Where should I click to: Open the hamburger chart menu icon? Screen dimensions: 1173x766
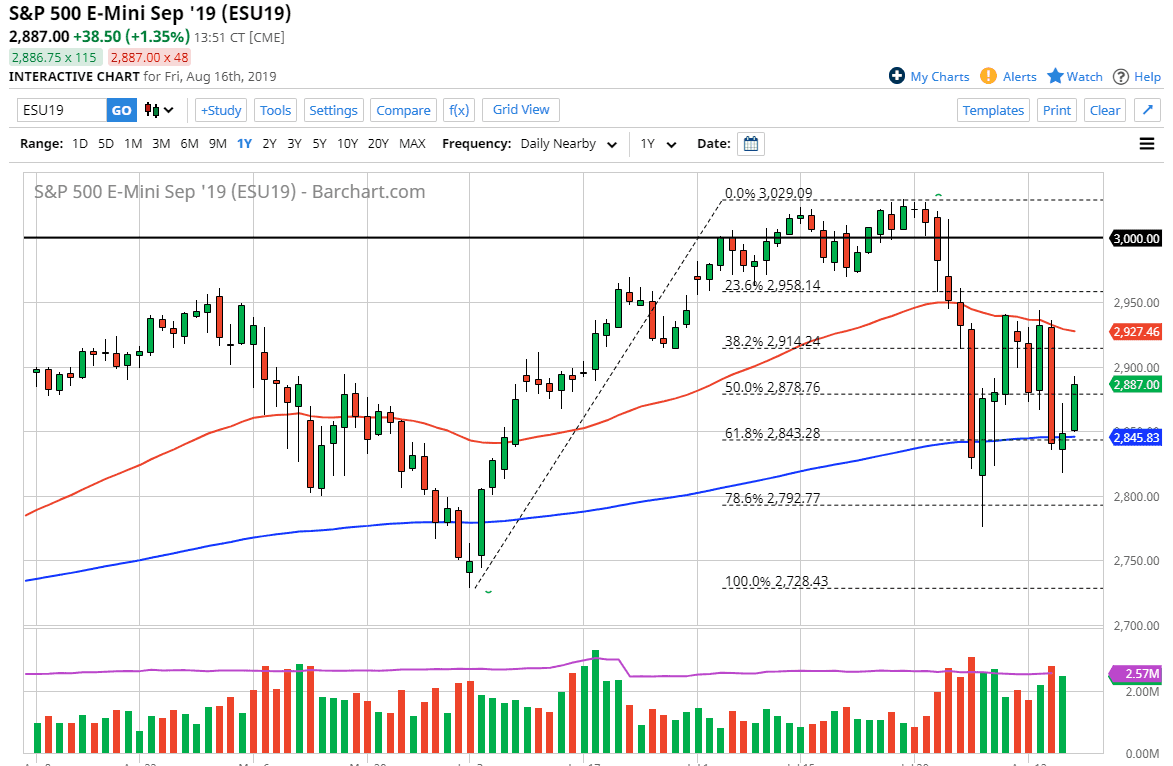[x=1147, y=143]
